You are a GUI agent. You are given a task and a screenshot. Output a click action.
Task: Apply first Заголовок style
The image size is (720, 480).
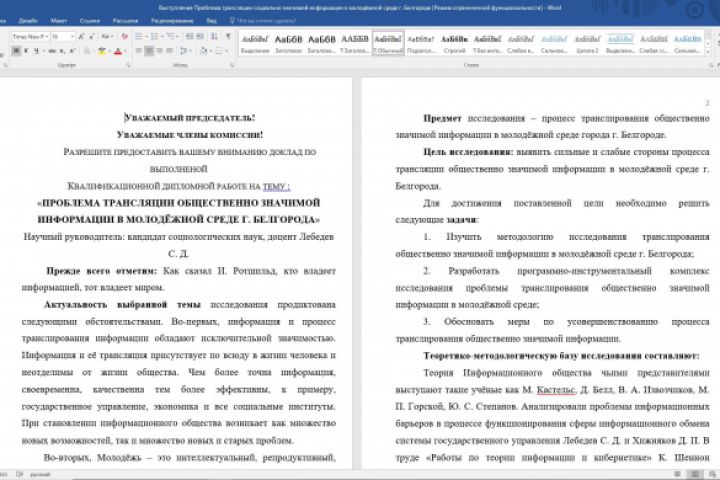coord(288,43)
